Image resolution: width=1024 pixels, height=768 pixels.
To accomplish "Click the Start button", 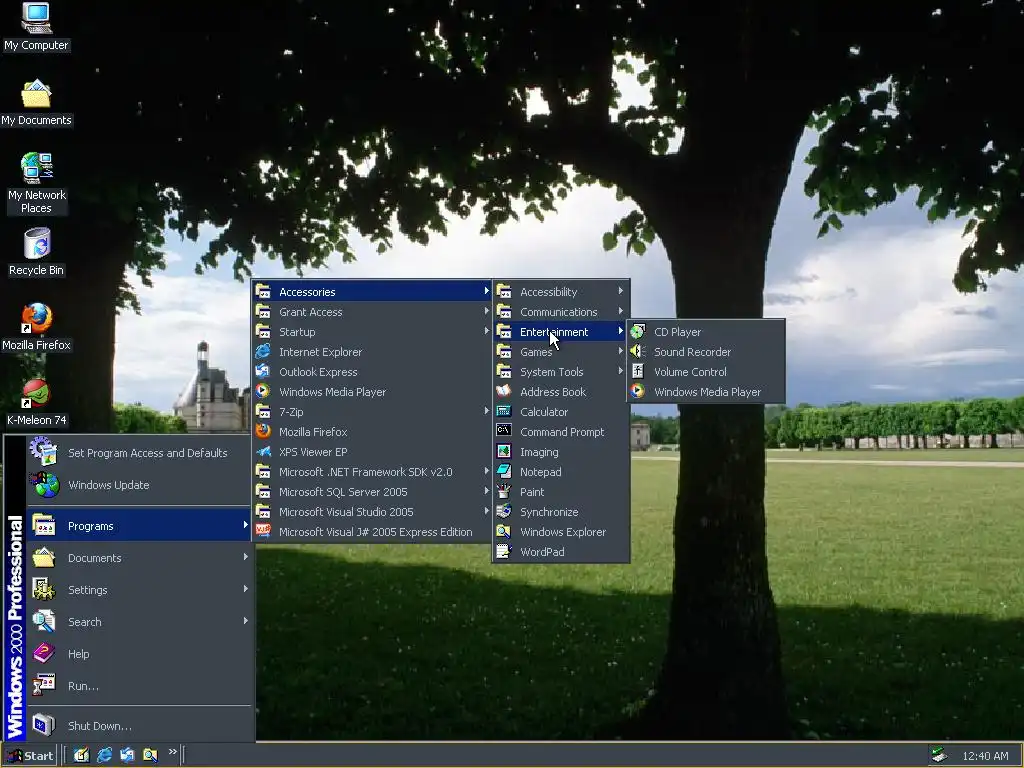I will tap(30, 756).
